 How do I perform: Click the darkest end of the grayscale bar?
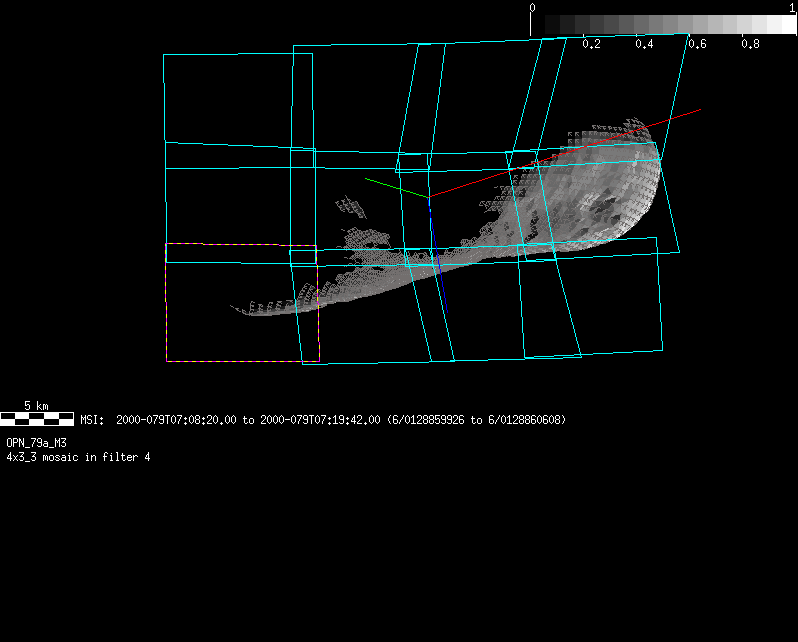(538, 25)
